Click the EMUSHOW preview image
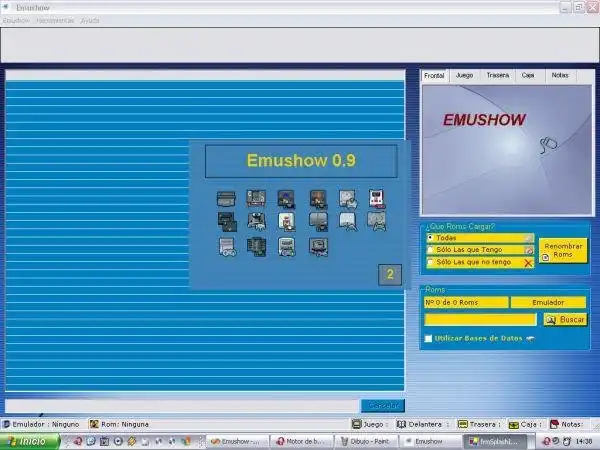The width and height of the screenshot is (600, 450). pos(507,150)
